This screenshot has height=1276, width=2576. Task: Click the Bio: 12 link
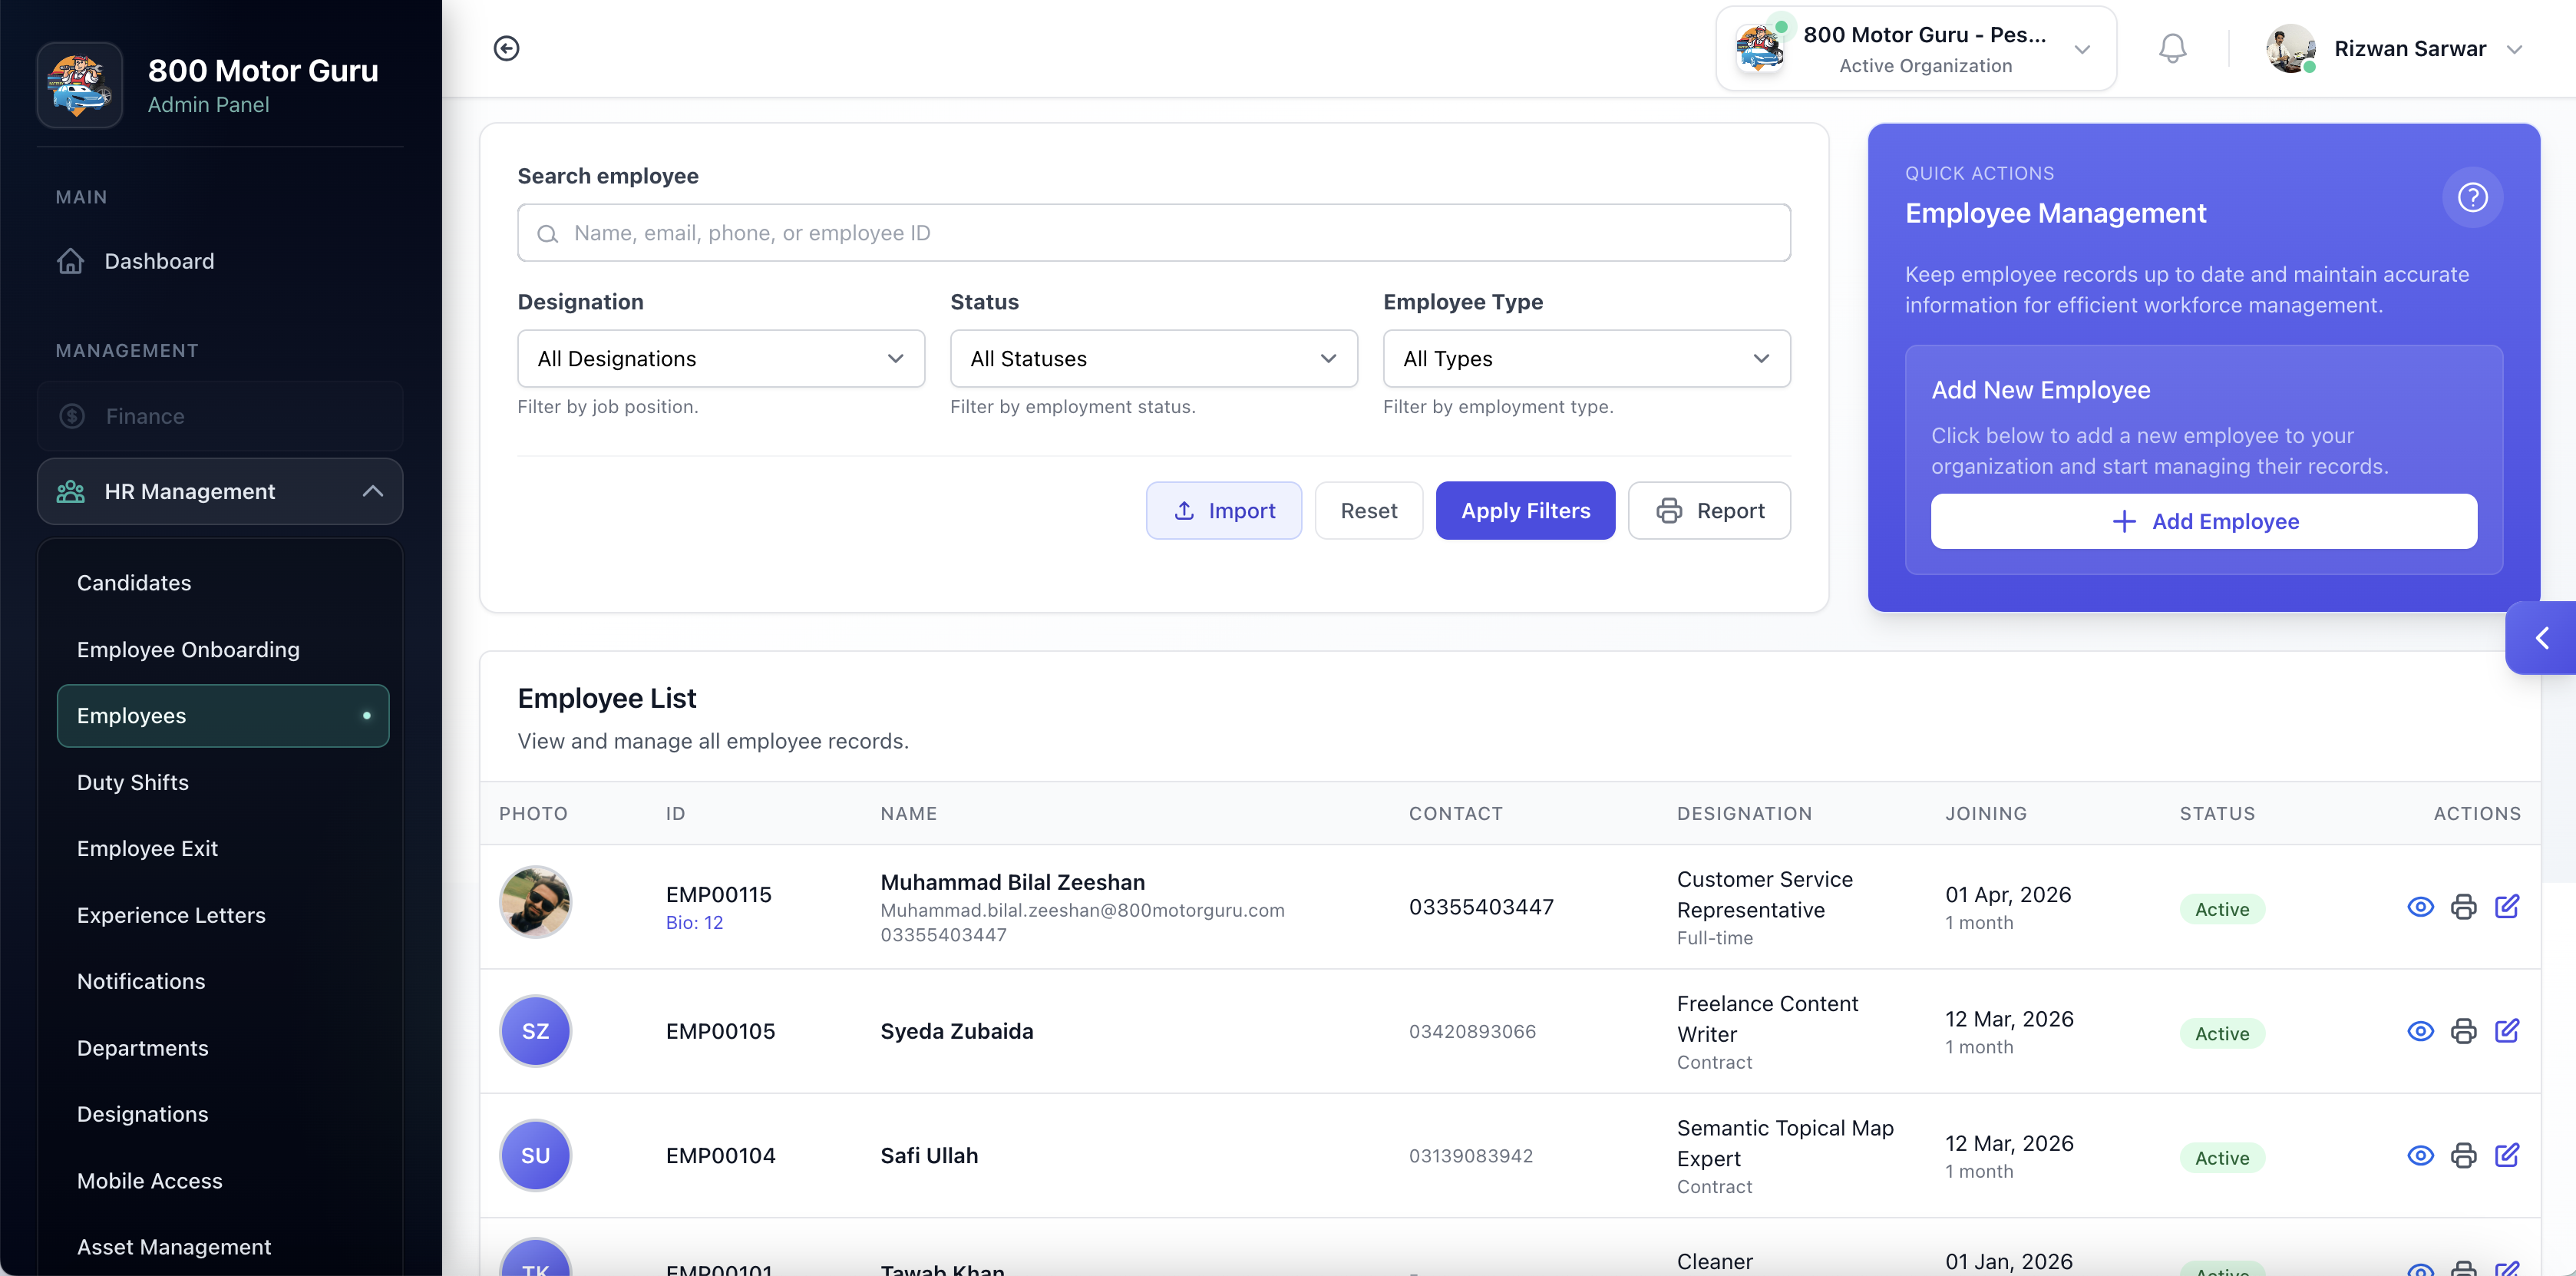pos(694,923)
